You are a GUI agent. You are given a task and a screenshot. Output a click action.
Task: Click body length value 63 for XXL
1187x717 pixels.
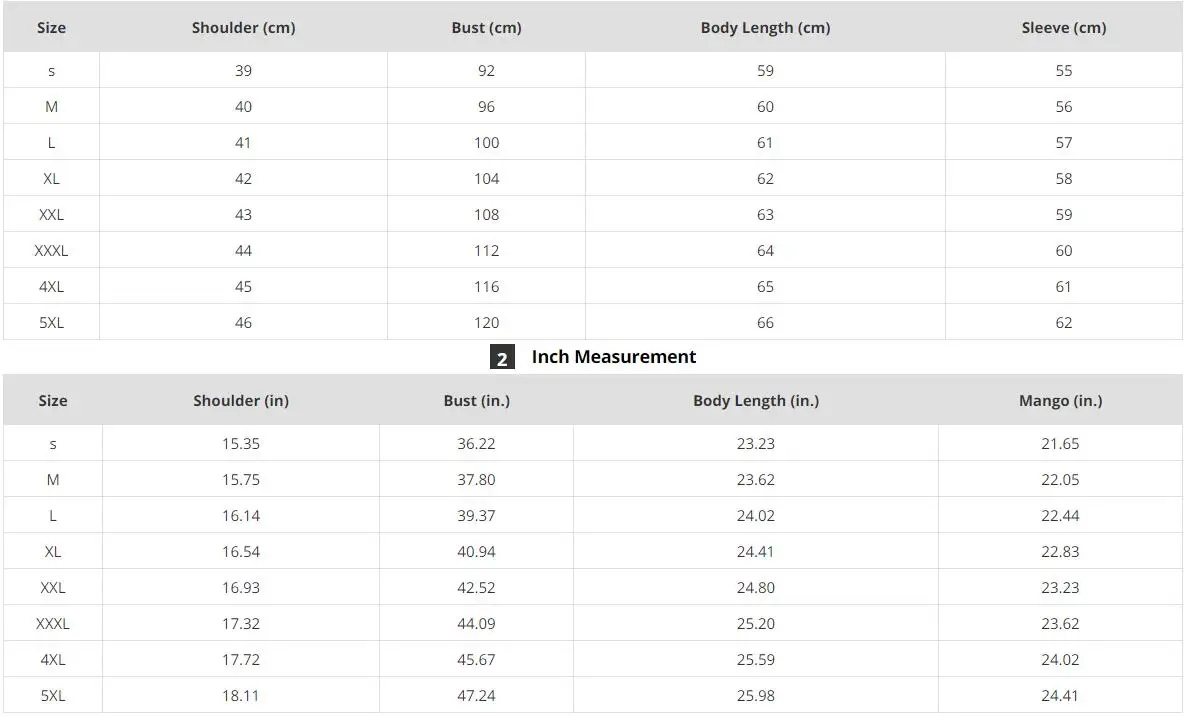[765, 214]
